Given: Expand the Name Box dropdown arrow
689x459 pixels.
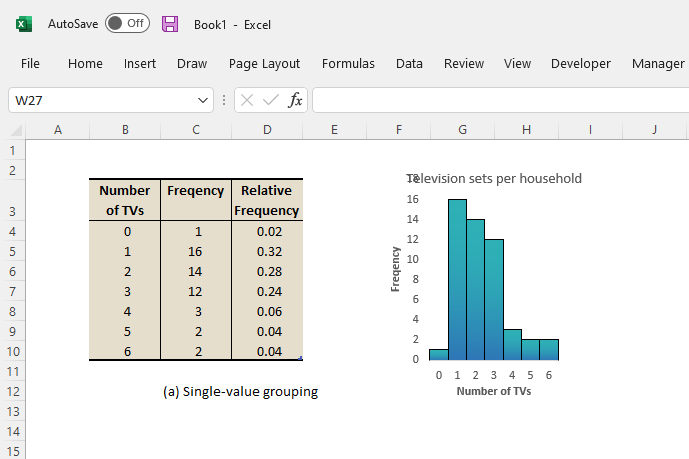Looking at the screenshot, I should point(203,100).
